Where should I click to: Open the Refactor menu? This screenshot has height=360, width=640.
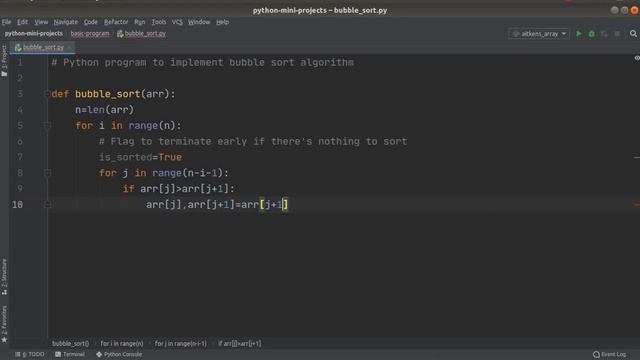[x=116, y=22]
